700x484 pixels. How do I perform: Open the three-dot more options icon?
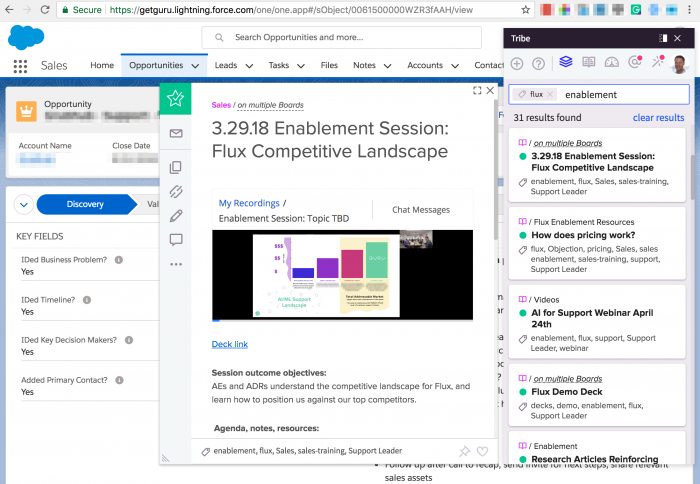tap(176, 264)
